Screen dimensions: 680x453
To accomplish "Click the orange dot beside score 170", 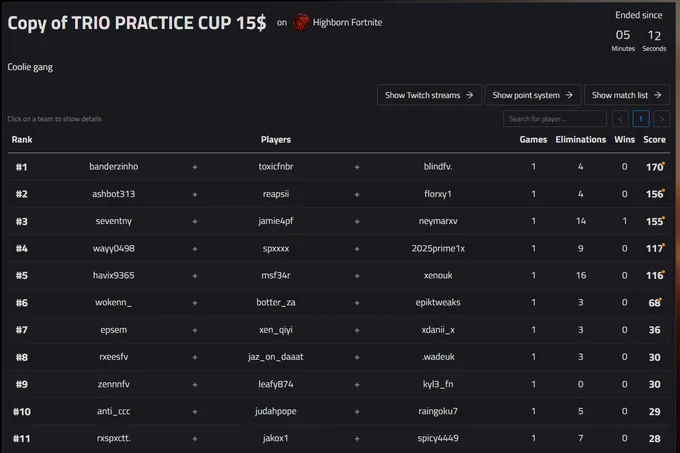I will (664, 163).
